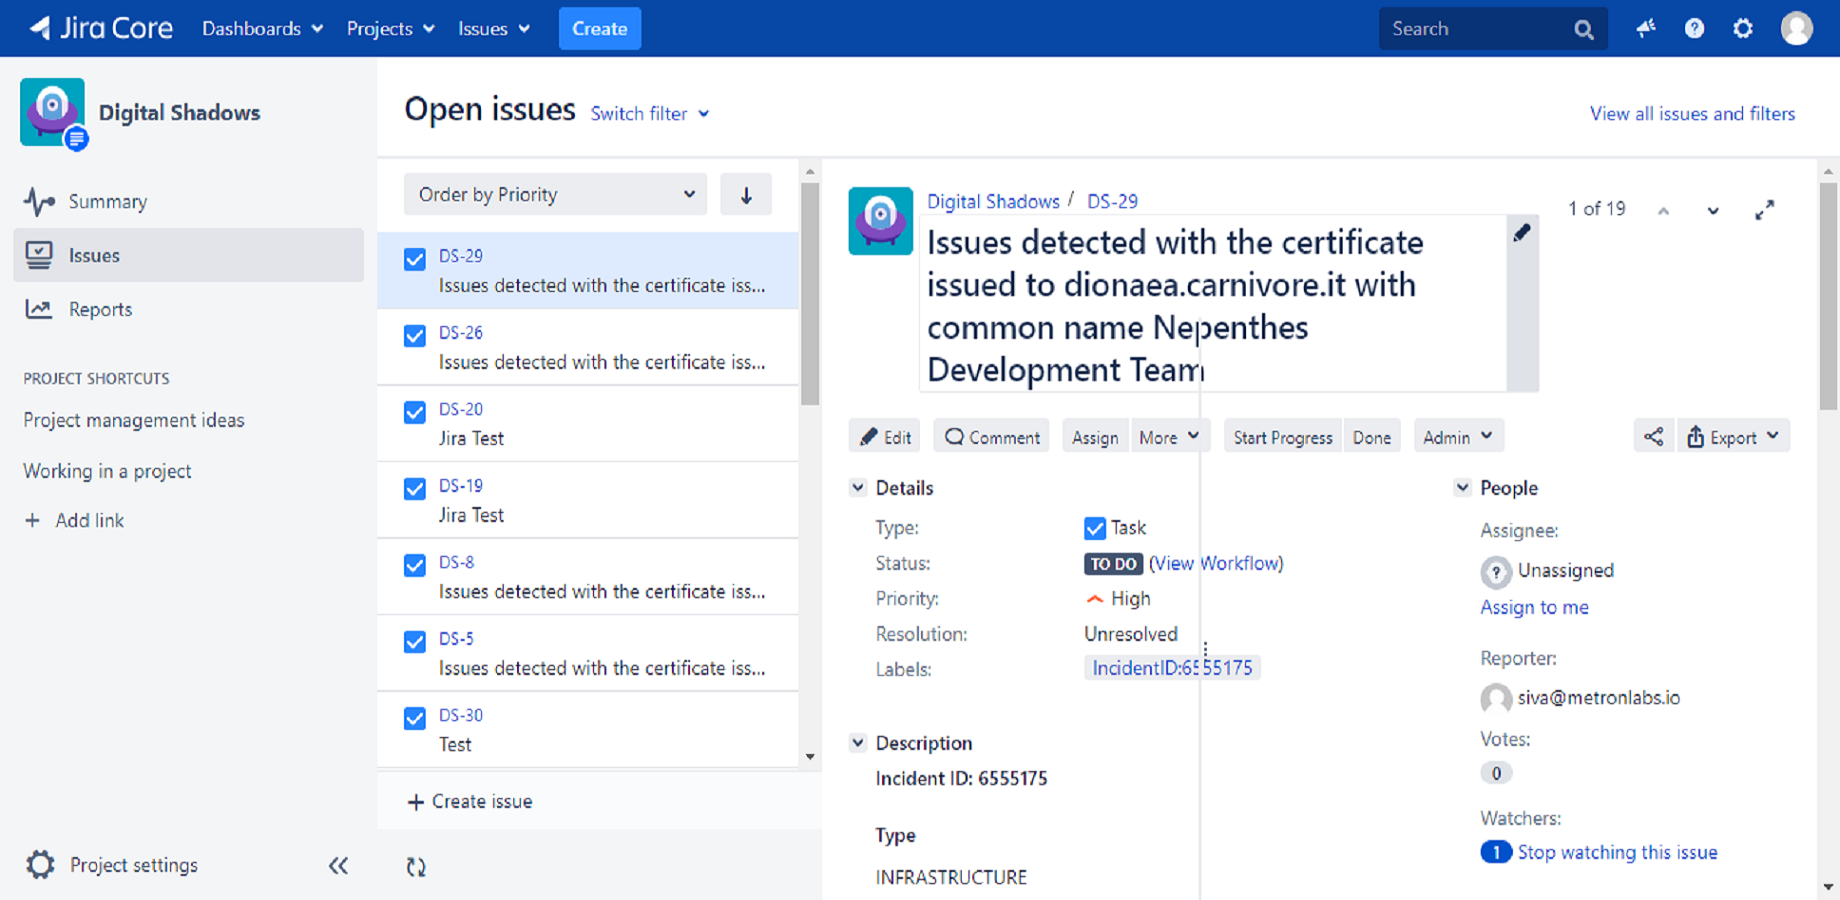Click the search magnifier icon
This screenshot has height=900, width=1840.
pyautogui.click(x=1583, y=30)
